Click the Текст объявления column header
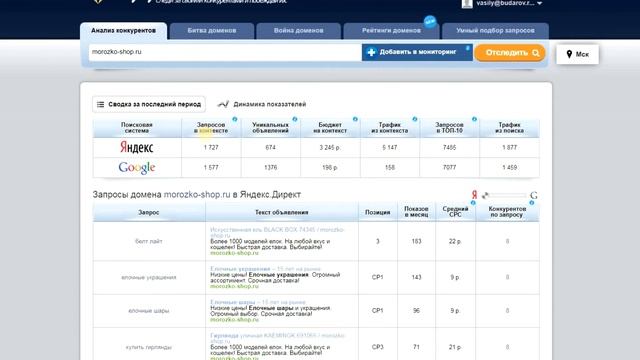The image size is (640, 360). point(282,212)
